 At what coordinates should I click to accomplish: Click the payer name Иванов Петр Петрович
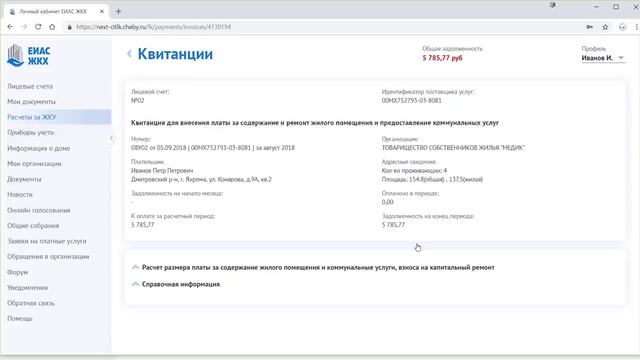pos(162,171)
